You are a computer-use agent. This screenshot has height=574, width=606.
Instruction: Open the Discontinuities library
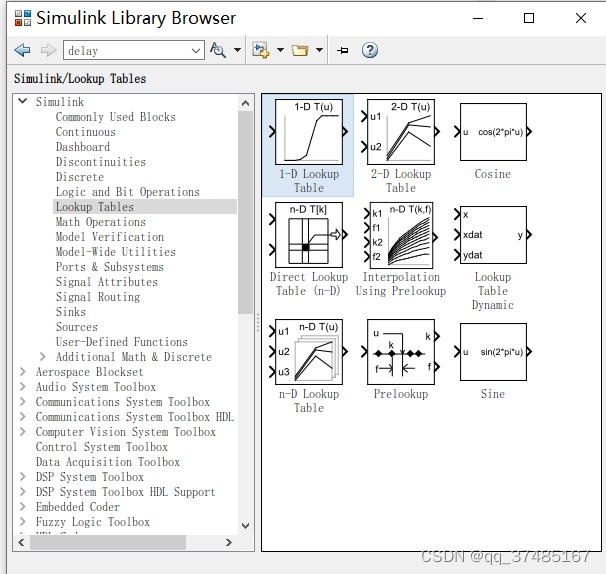(100, 162)
